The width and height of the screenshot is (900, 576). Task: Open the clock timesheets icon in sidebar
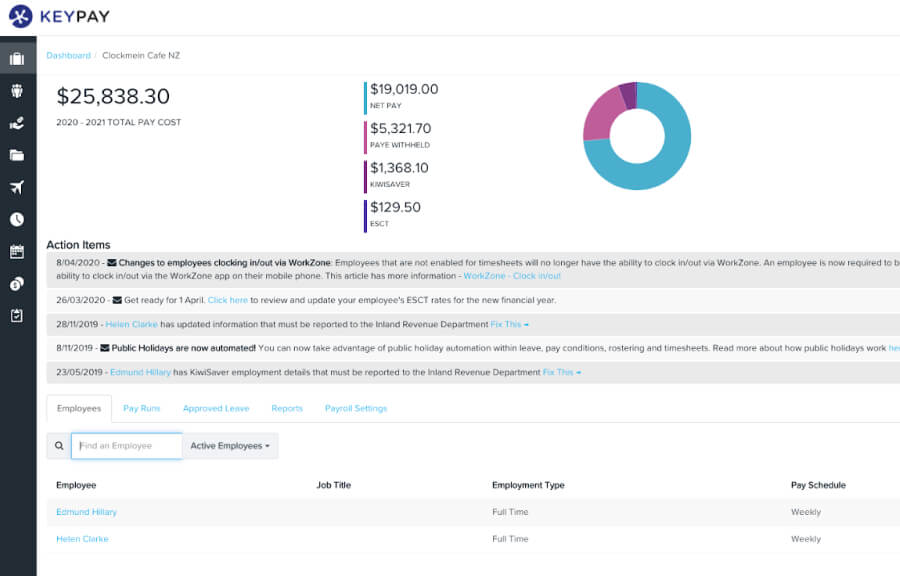tap(17, 219)
